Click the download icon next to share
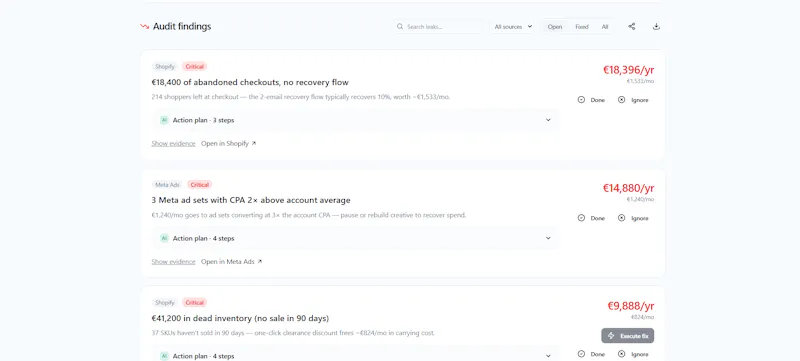Screen dimensions: 800x361 pyautogui.click(x=656, y=27)
